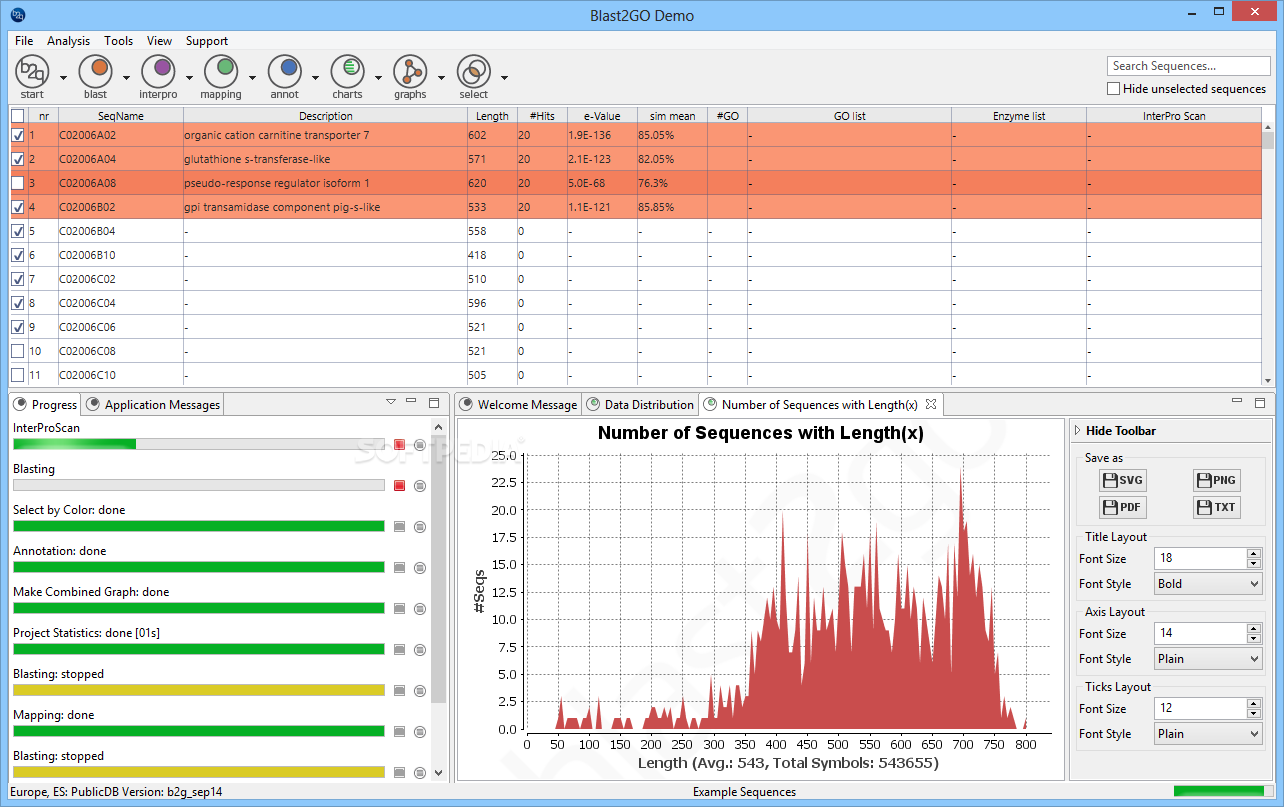Check sequence row 11 C02006C10
Image resolution: width=1284 pixels, height=807 pixels.
point(18,375)
